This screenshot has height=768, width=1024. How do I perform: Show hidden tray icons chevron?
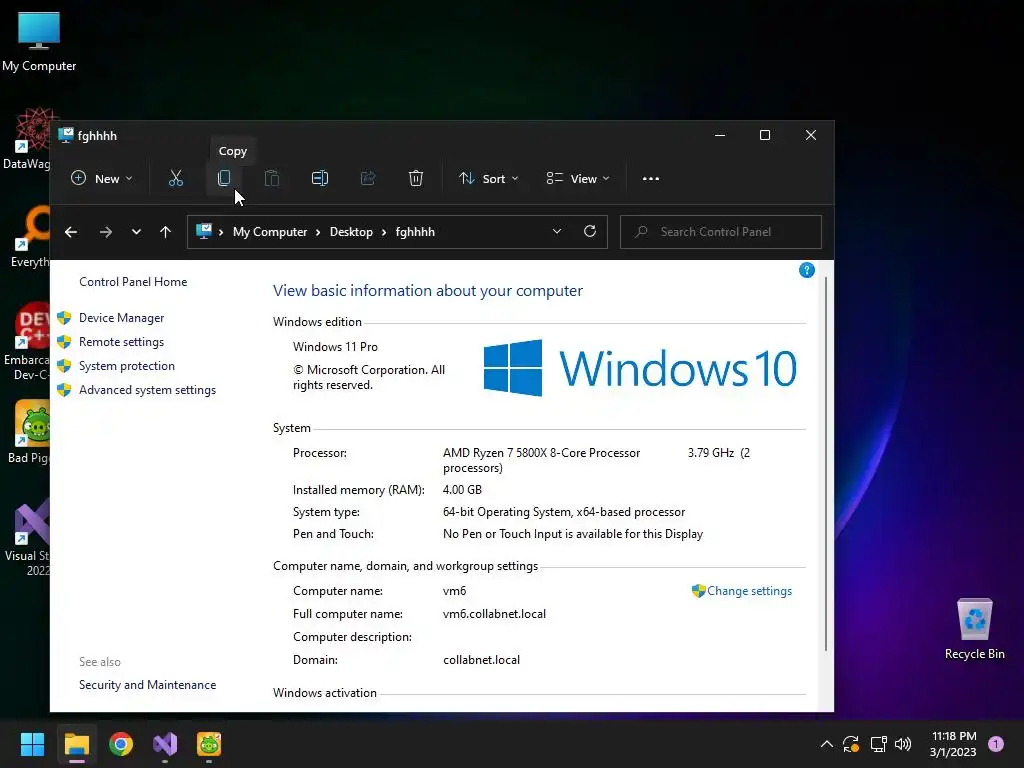point(826,744)
